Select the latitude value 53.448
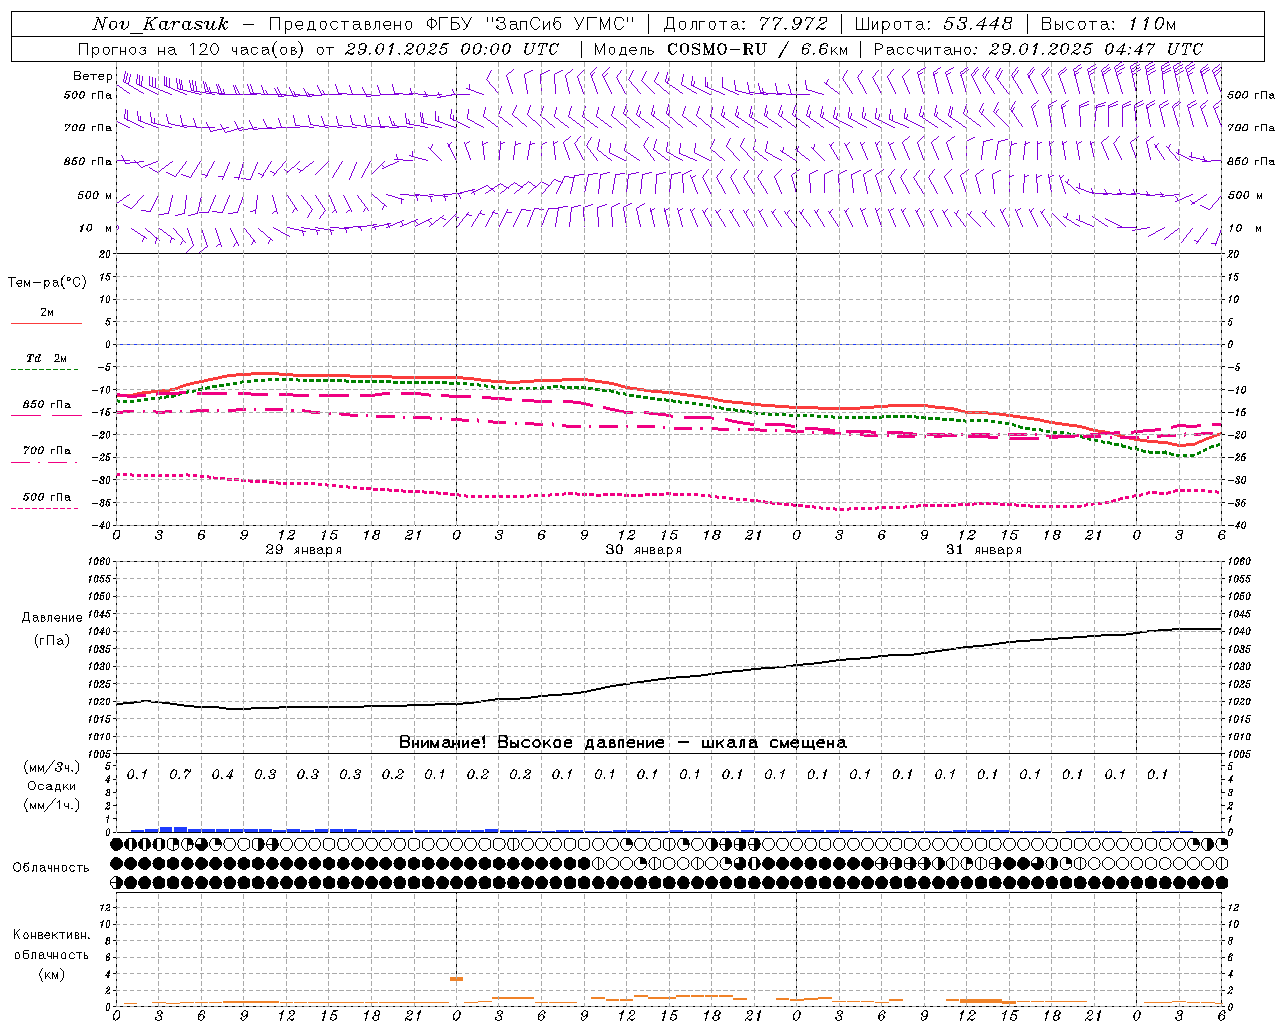Image resolution: width=1280 pixels, height=1024 pixels. (x=977, y=24)
